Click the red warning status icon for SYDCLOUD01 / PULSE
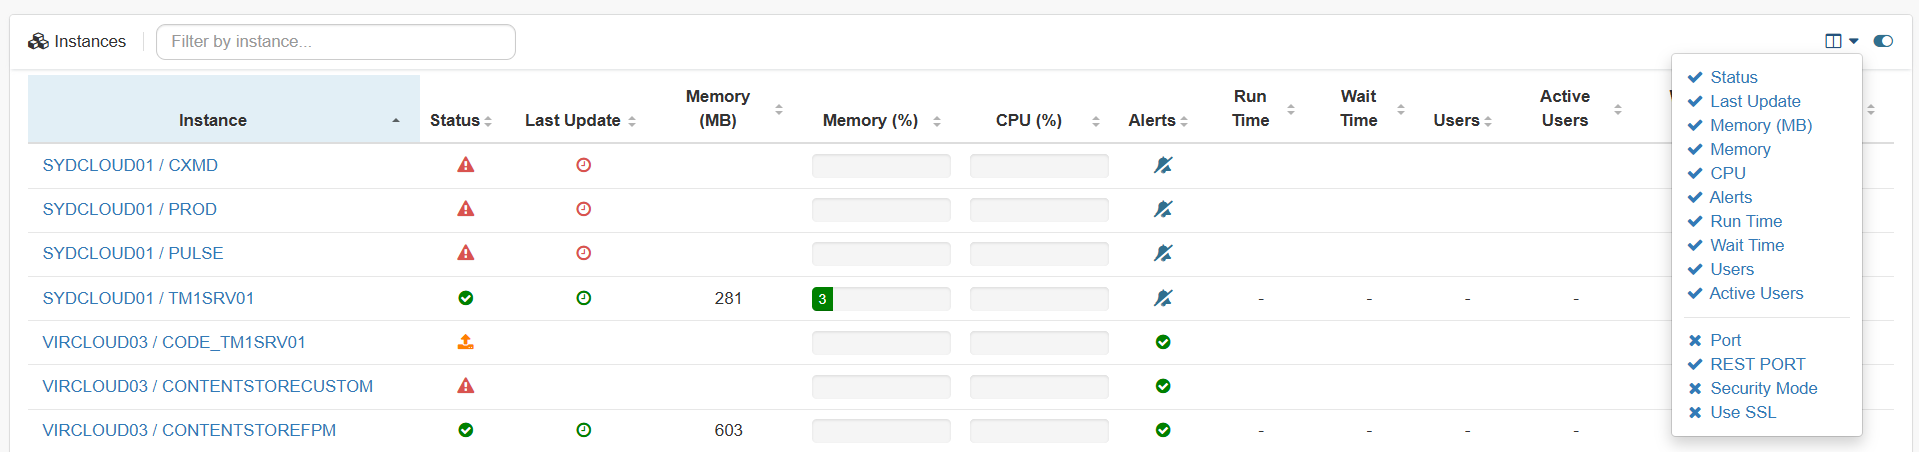Viewport: 1919px width, 452px height. [x=466, y=253]
